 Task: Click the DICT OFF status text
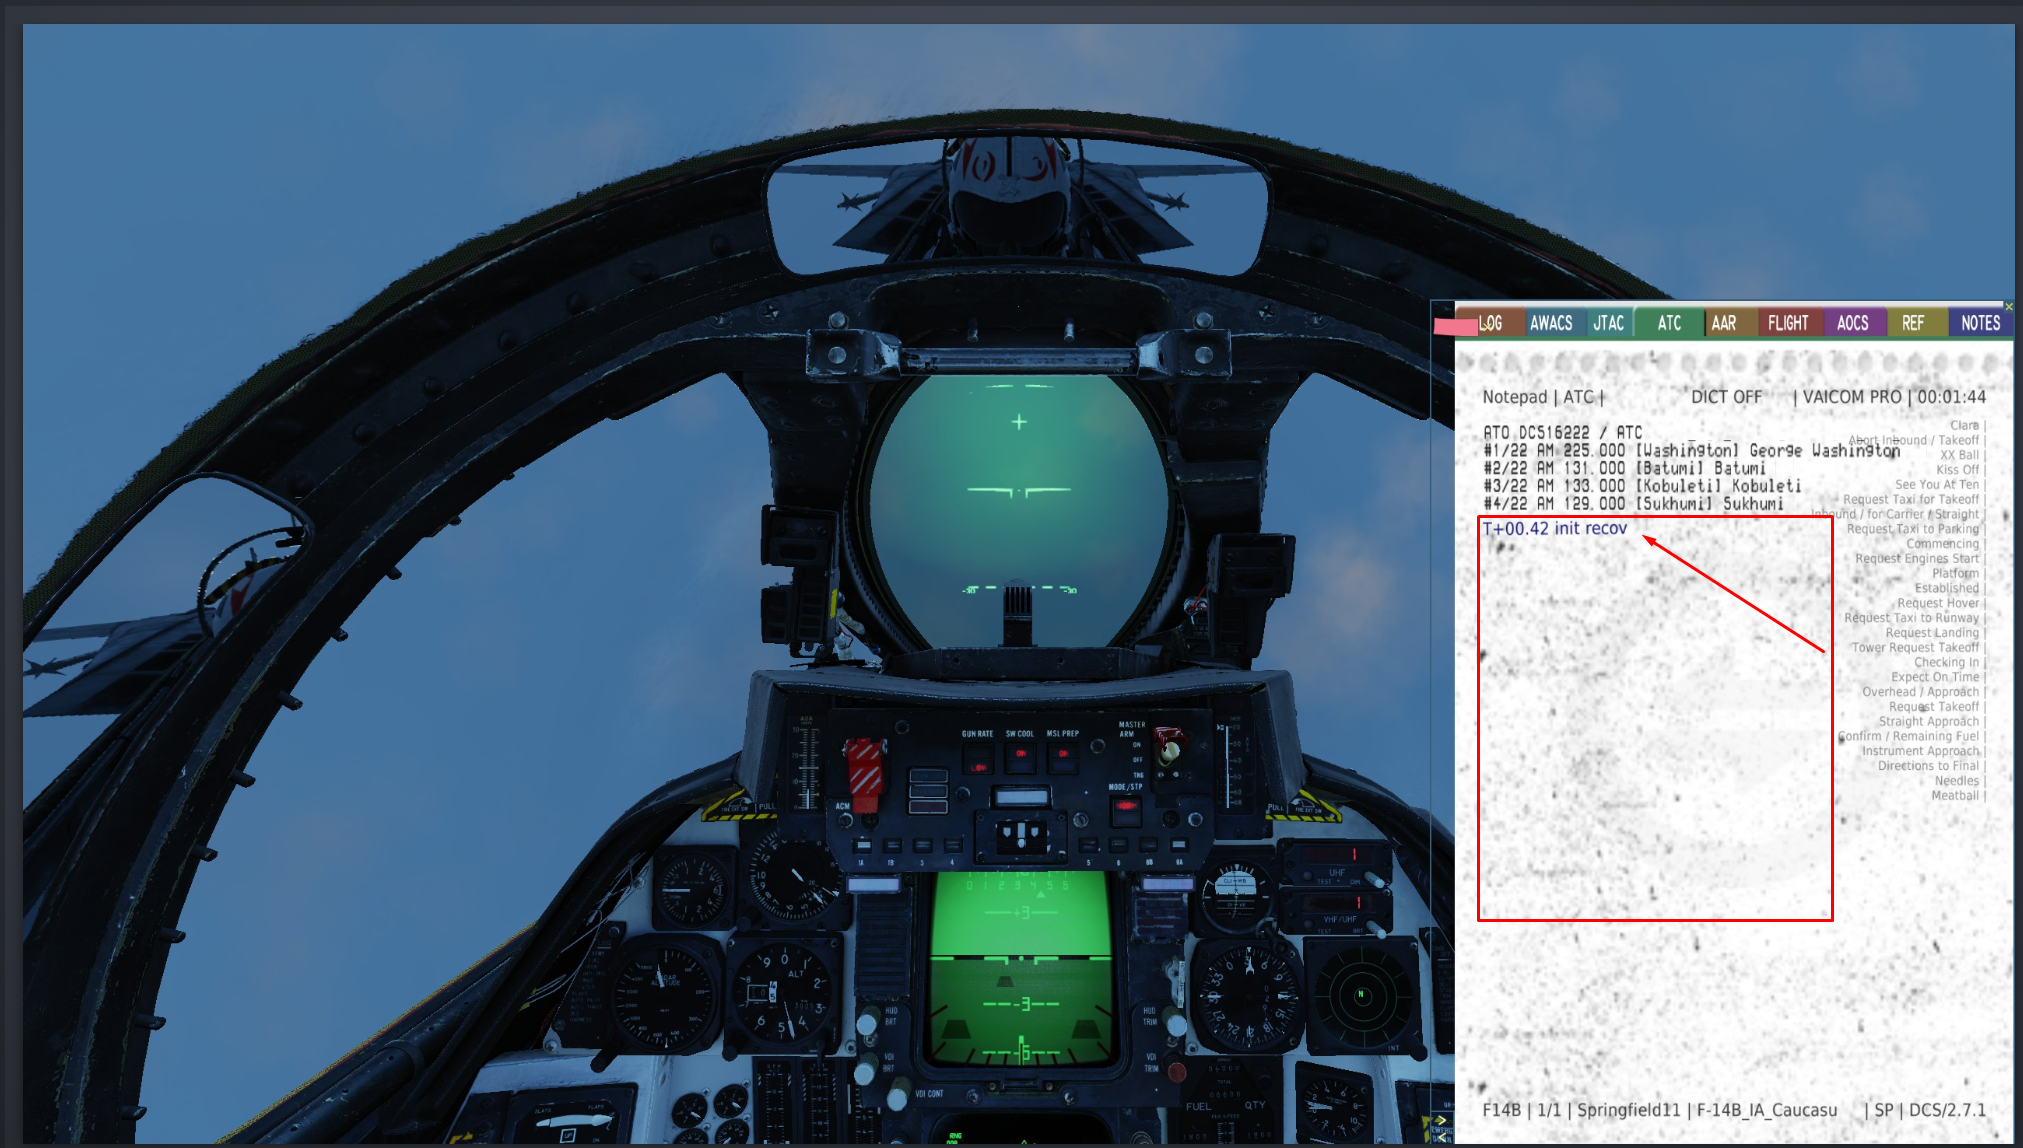1726,397
